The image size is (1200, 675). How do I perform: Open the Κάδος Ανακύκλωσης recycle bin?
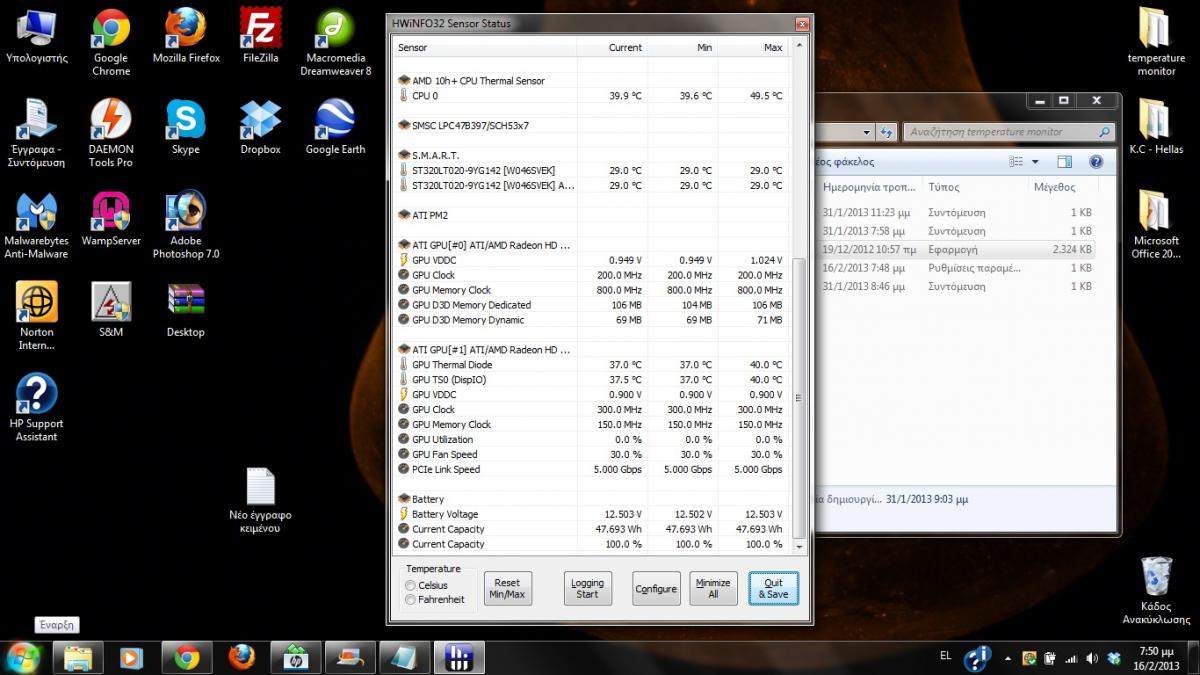(x=1155, y=590)
